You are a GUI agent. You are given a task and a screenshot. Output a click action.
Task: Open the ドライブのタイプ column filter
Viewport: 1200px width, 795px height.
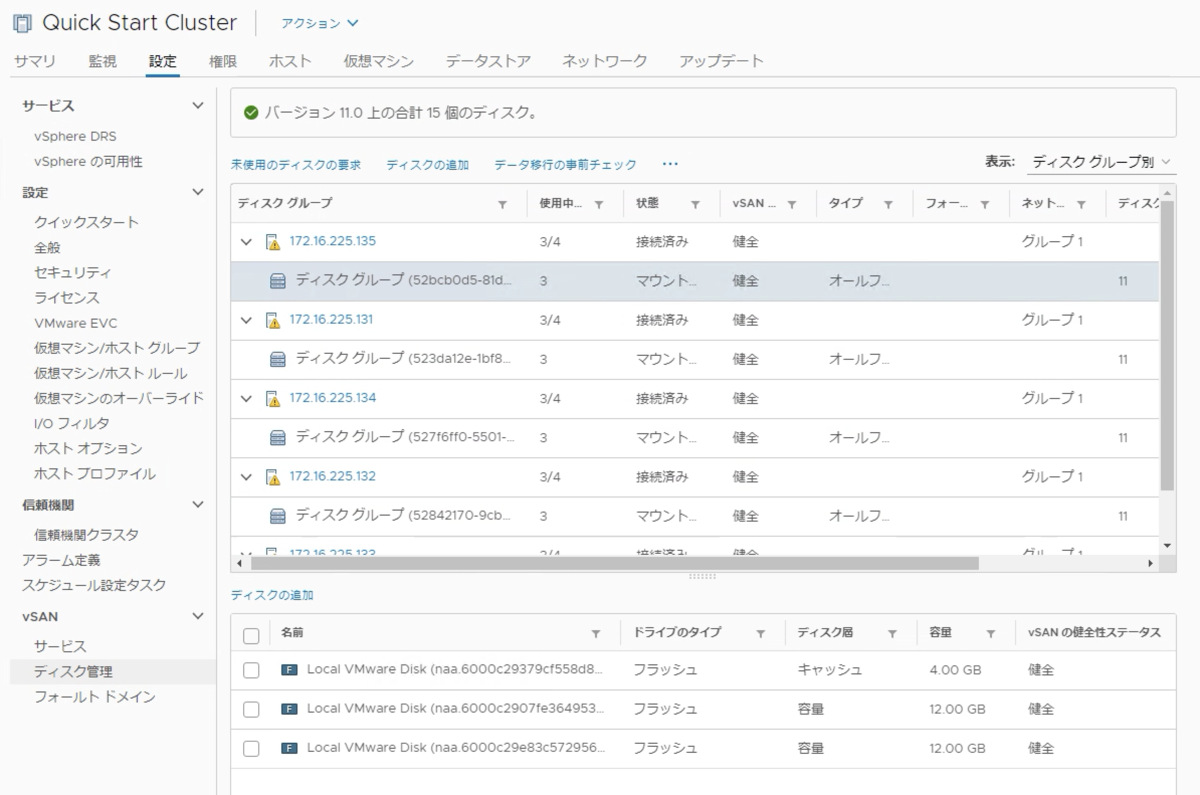pyautogui.click(x=760, y=634)
